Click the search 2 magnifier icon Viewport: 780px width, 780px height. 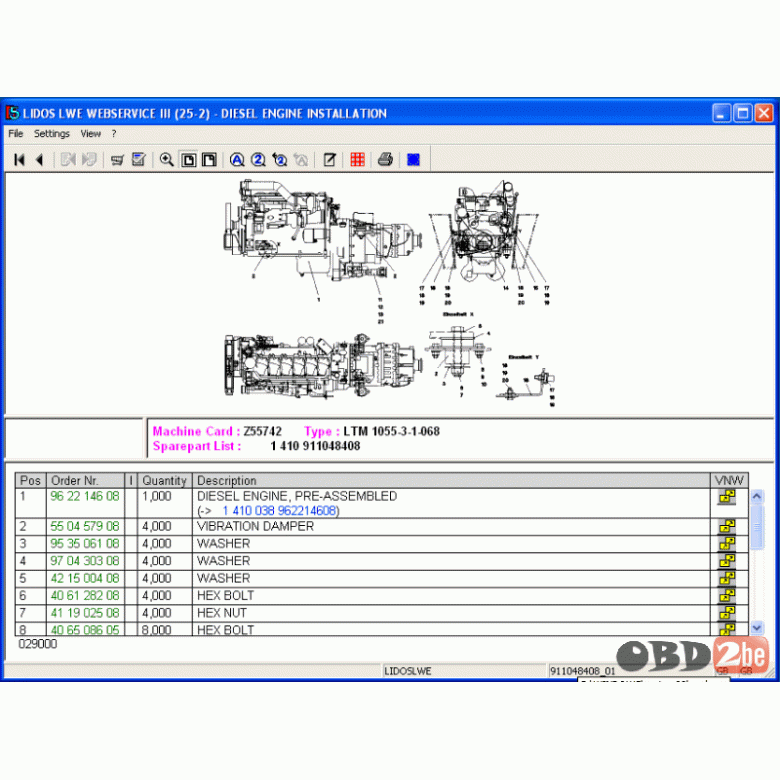(x=258, y=160)
